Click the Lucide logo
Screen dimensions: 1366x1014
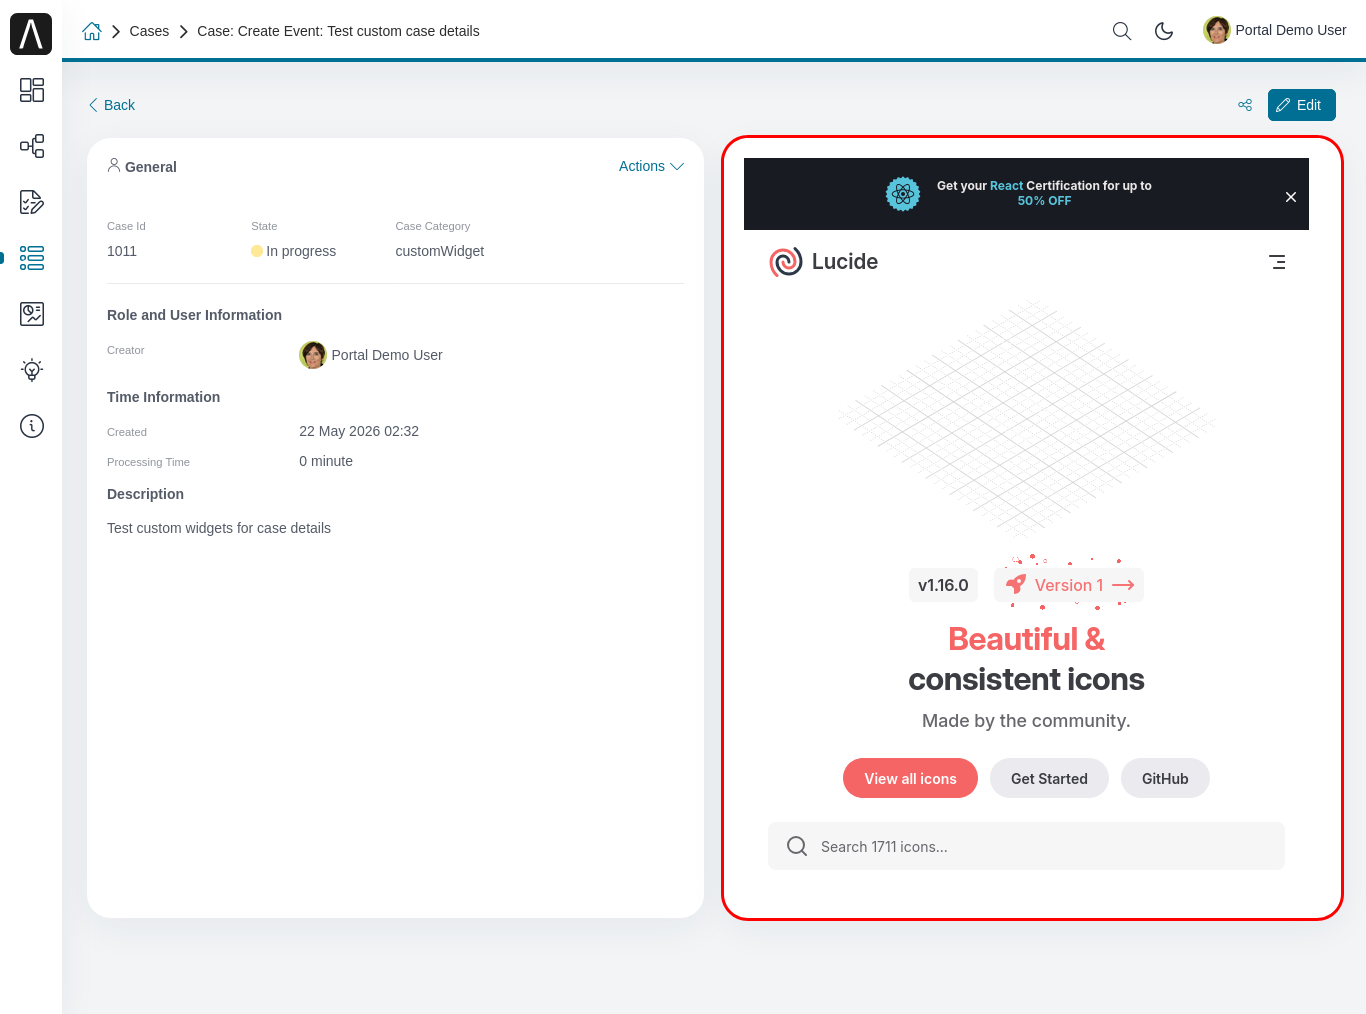824,262
